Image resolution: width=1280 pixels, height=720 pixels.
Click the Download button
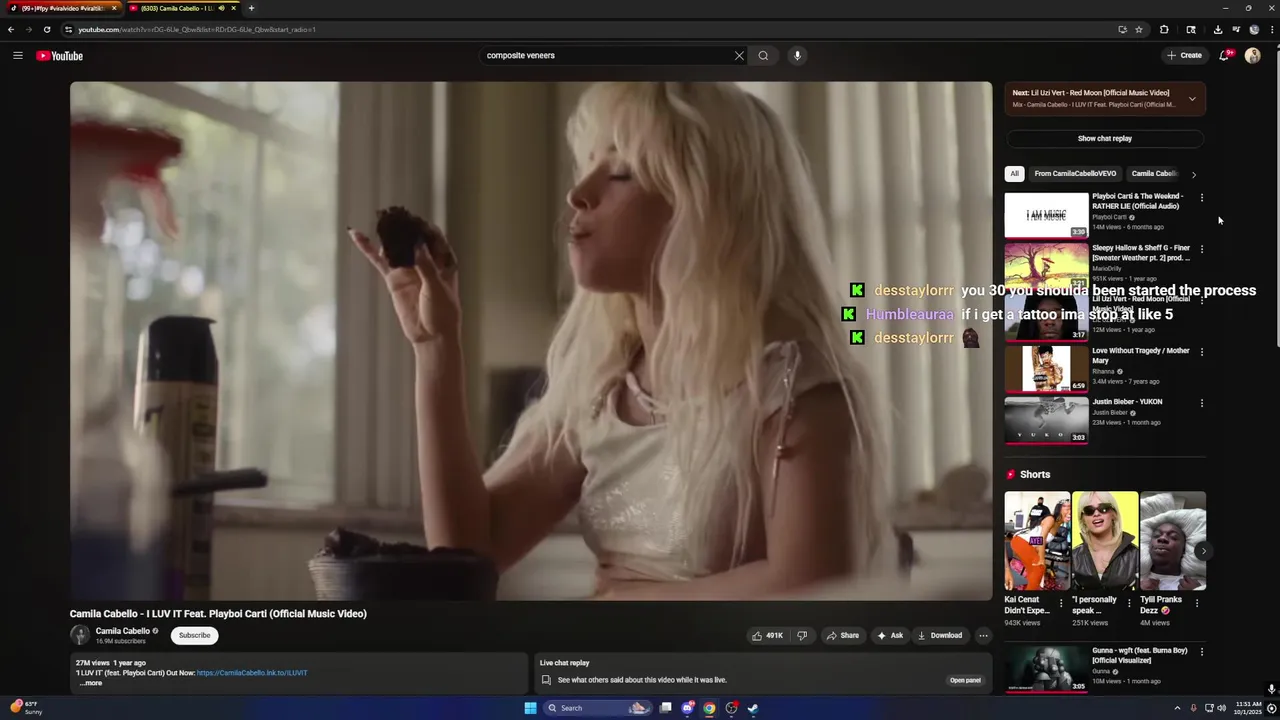[940, 635]
